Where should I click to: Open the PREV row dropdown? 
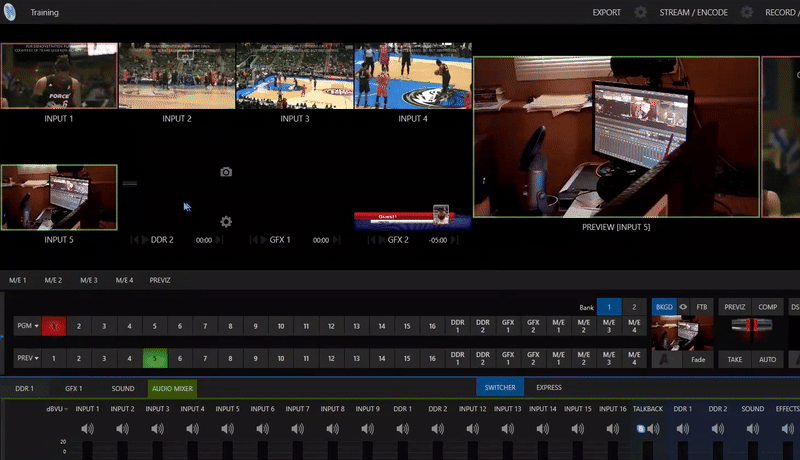(28, 358)
